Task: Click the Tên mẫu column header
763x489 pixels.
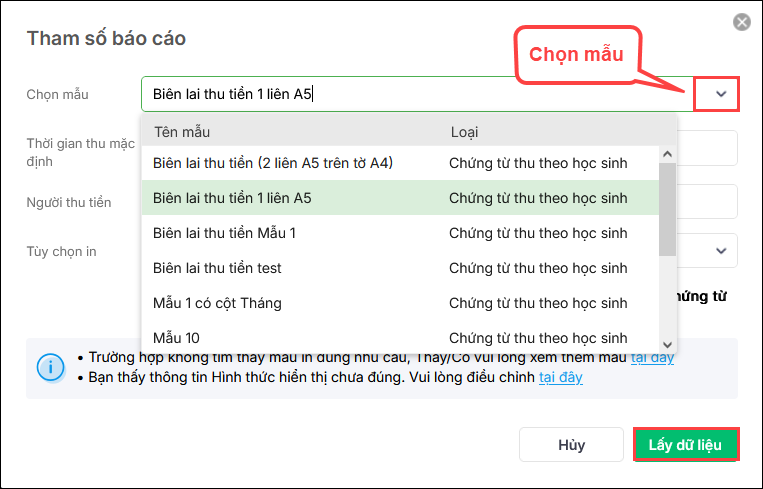Action: click(x=182, y=132)
